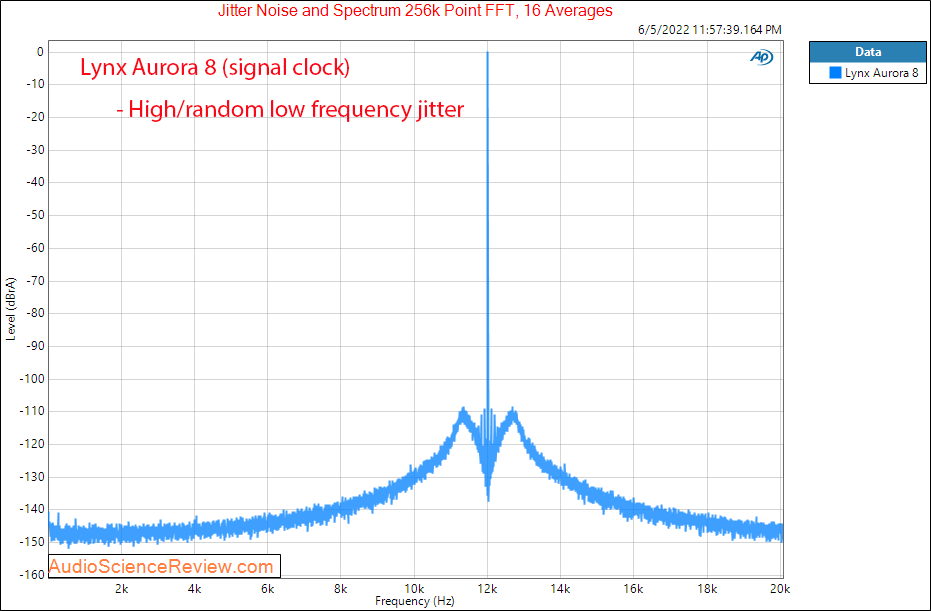Click the 20k frequency axis label
931x611 pixels.
[780, 588]
